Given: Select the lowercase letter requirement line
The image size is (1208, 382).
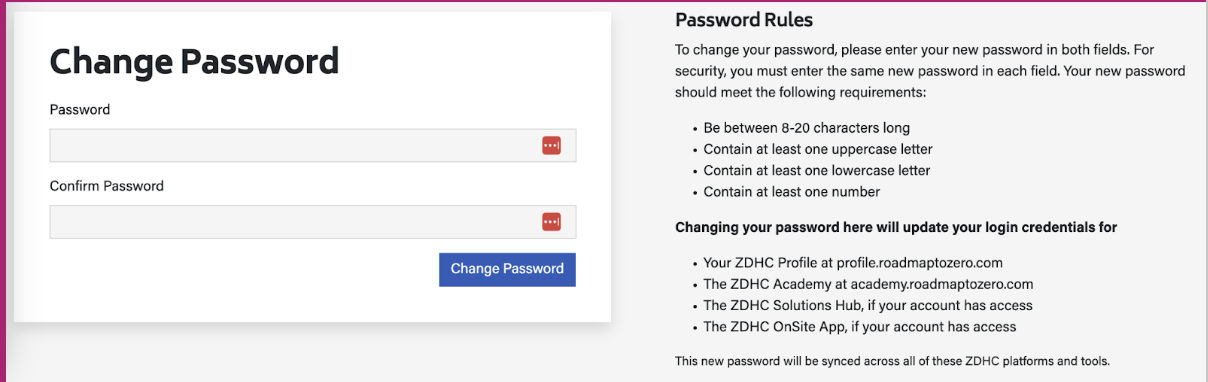Looking at the screenshot, I should [x=817, y=170].
